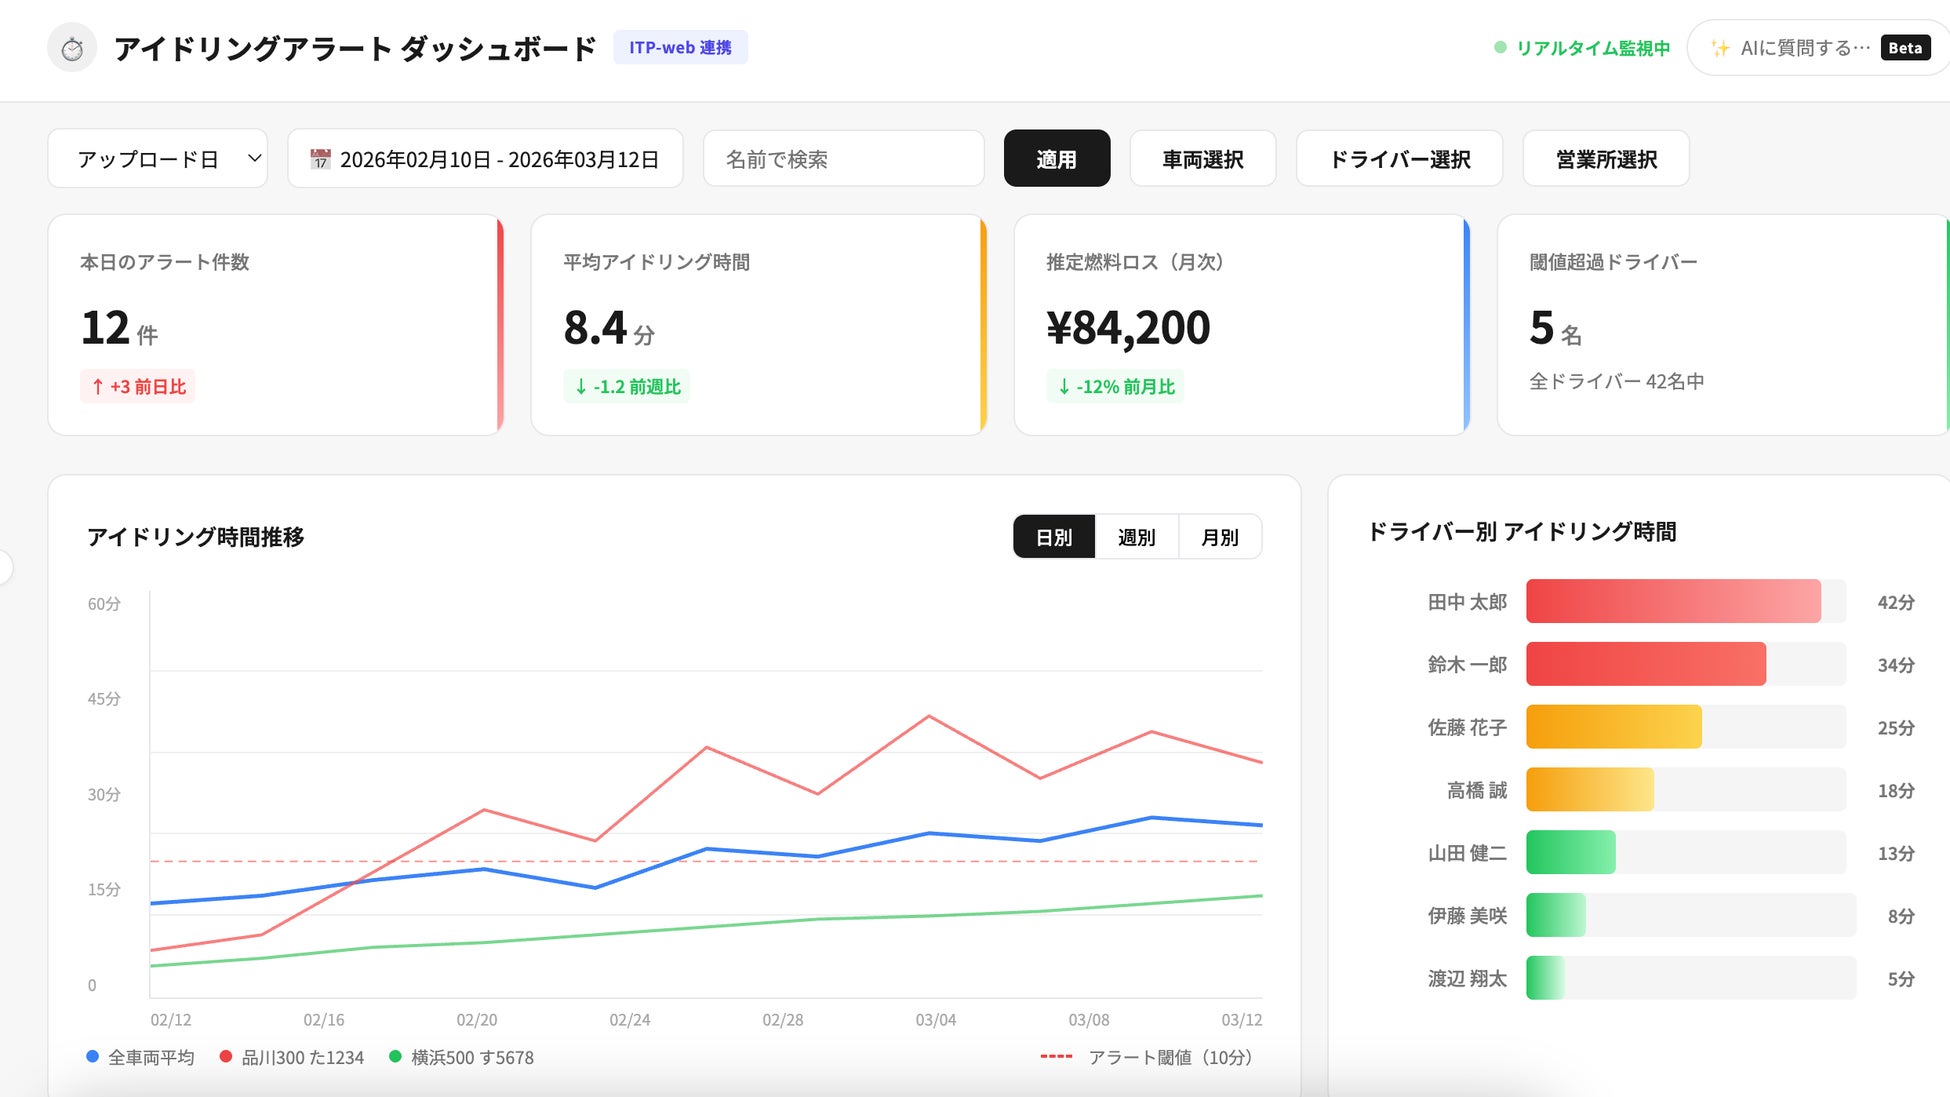This screenshot has width=1950, height=1097.
Task: Open the 車両選択 selector
Action: point(1202,159)
